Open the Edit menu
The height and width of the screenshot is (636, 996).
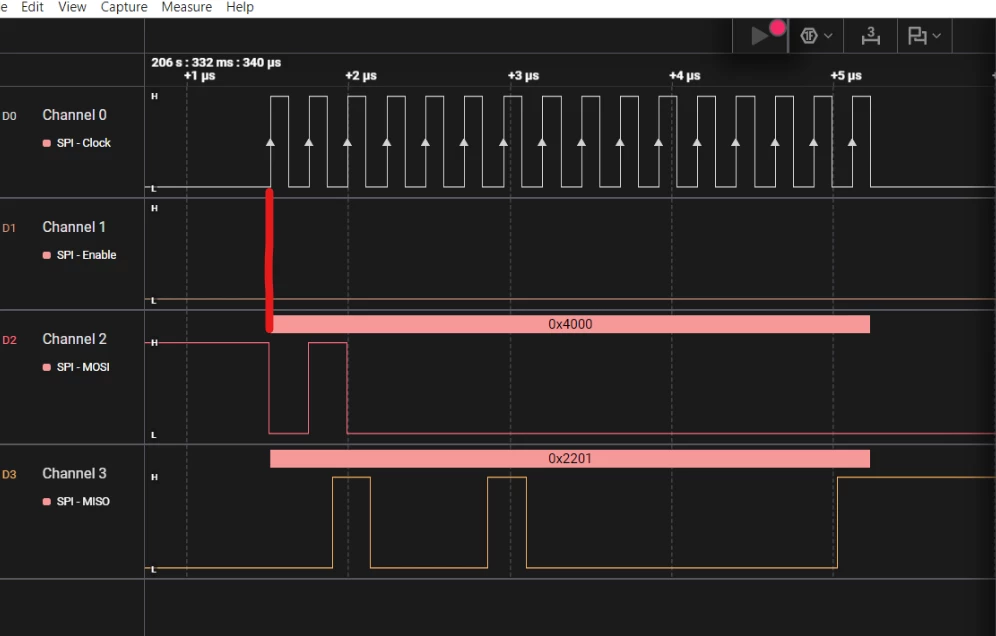pos(32,7)
